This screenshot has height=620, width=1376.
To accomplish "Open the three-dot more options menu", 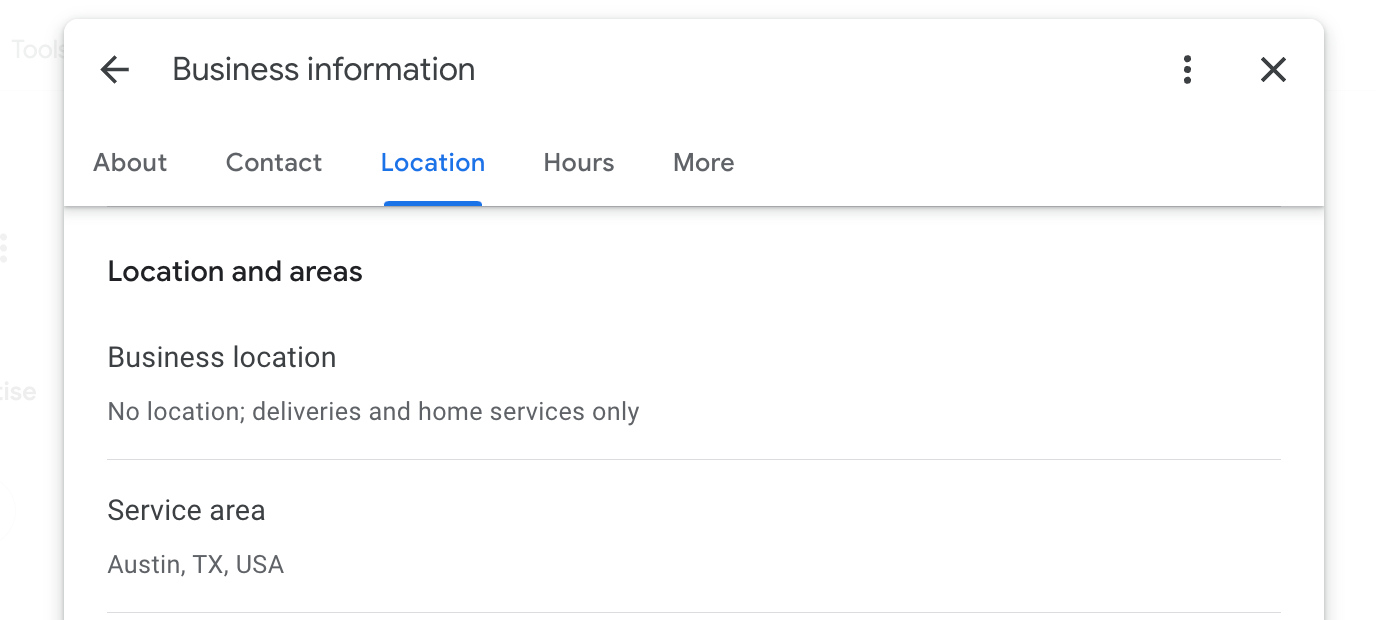I will pyautogui.click(x=1187, y=69).
